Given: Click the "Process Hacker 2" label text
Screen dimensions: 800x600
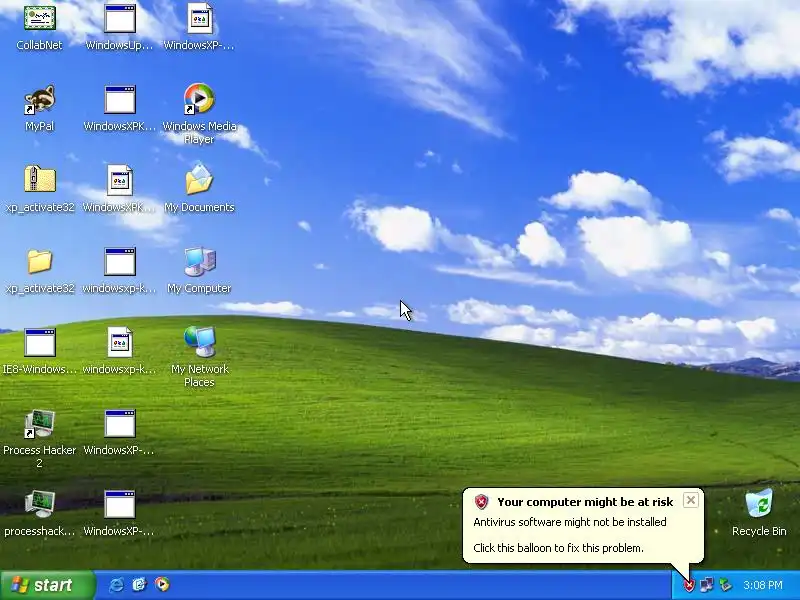Looking at the screenshot, I should [39, 457].
